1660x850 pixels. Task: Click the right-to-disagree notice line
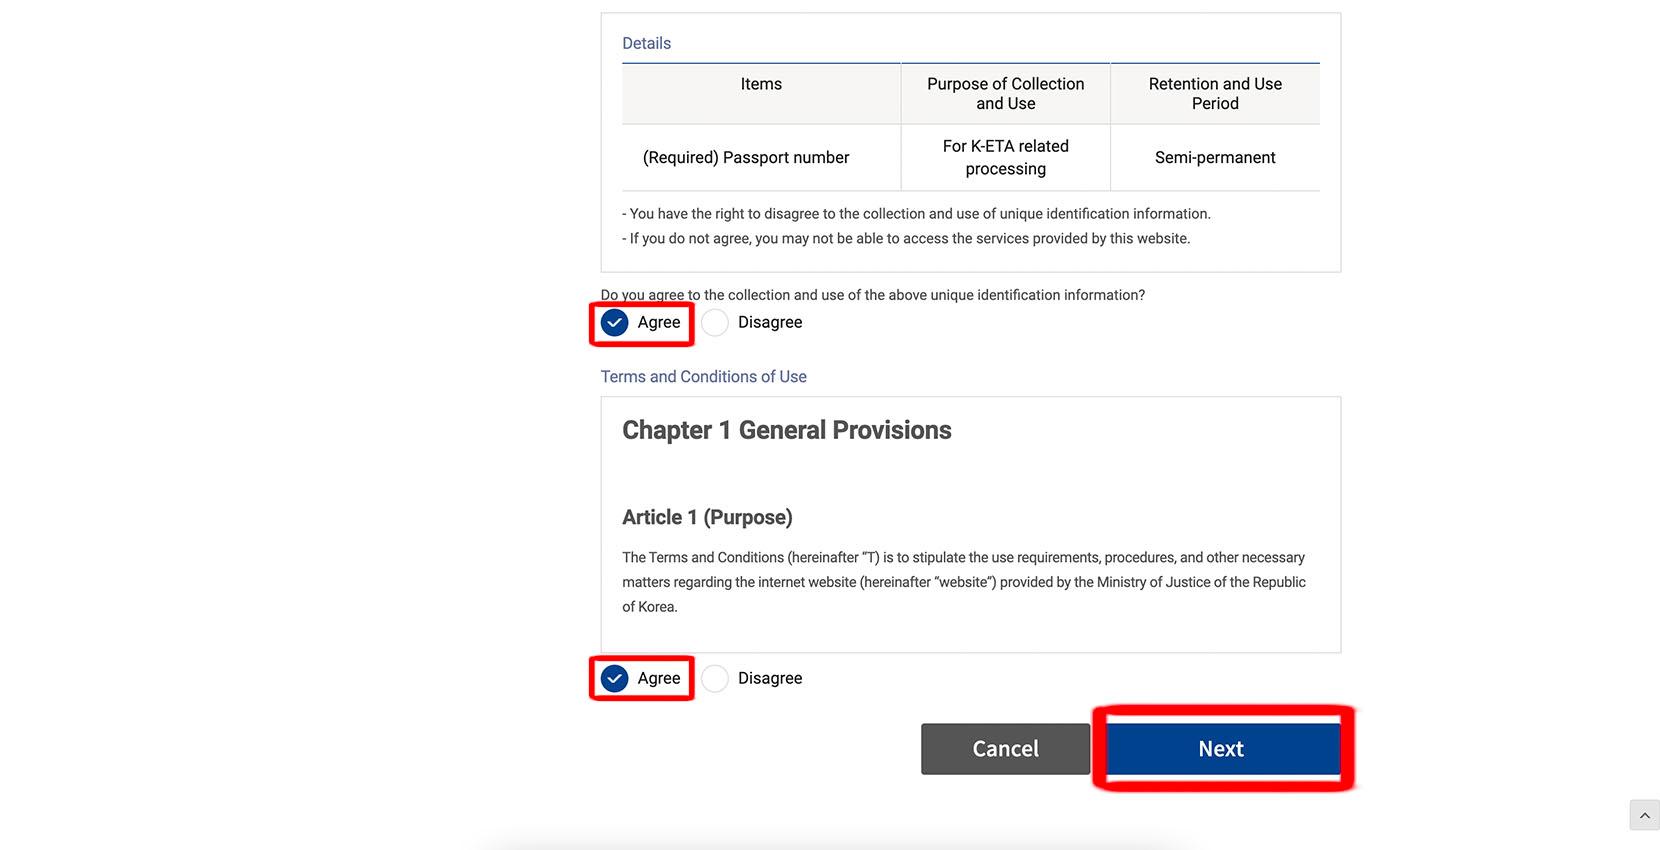pos(916,213)
